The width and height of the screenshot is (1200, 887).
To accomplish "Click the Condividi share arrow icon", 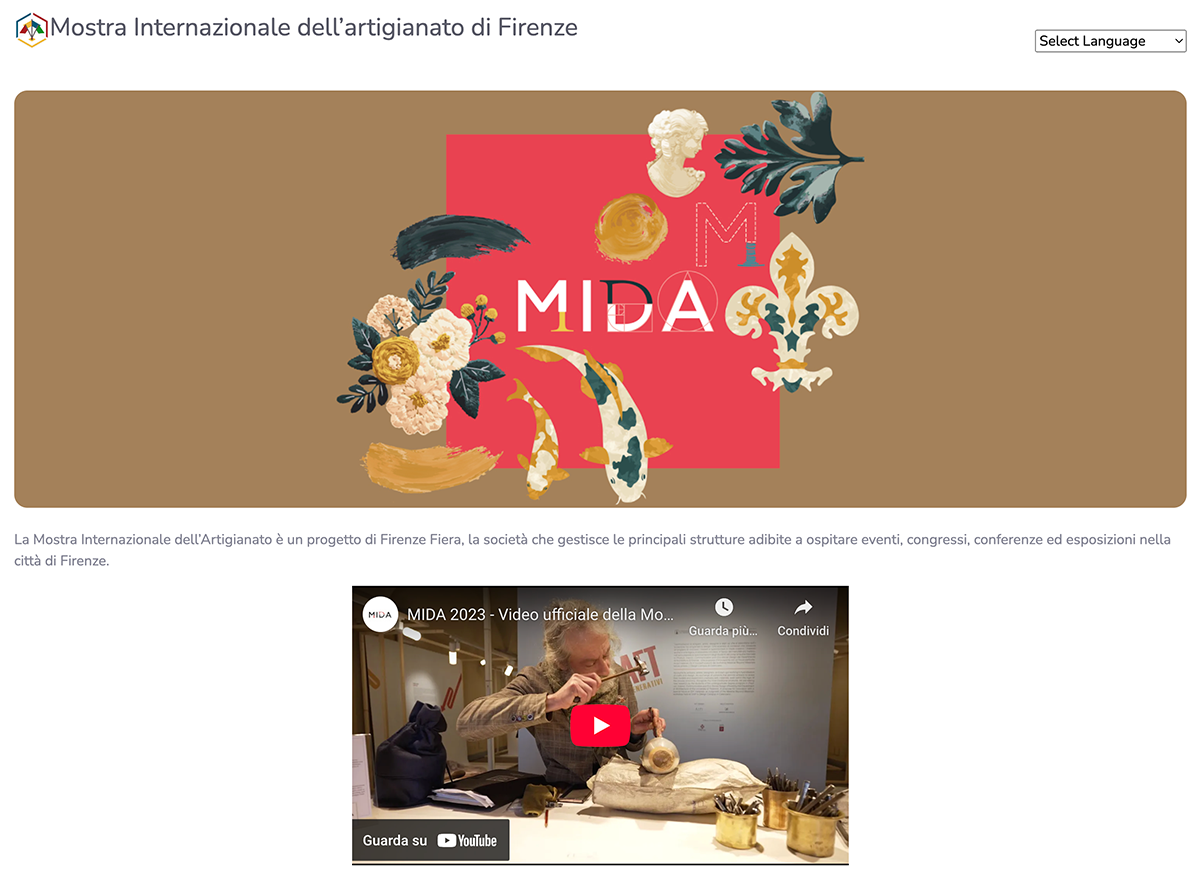I will coord(803,607).
